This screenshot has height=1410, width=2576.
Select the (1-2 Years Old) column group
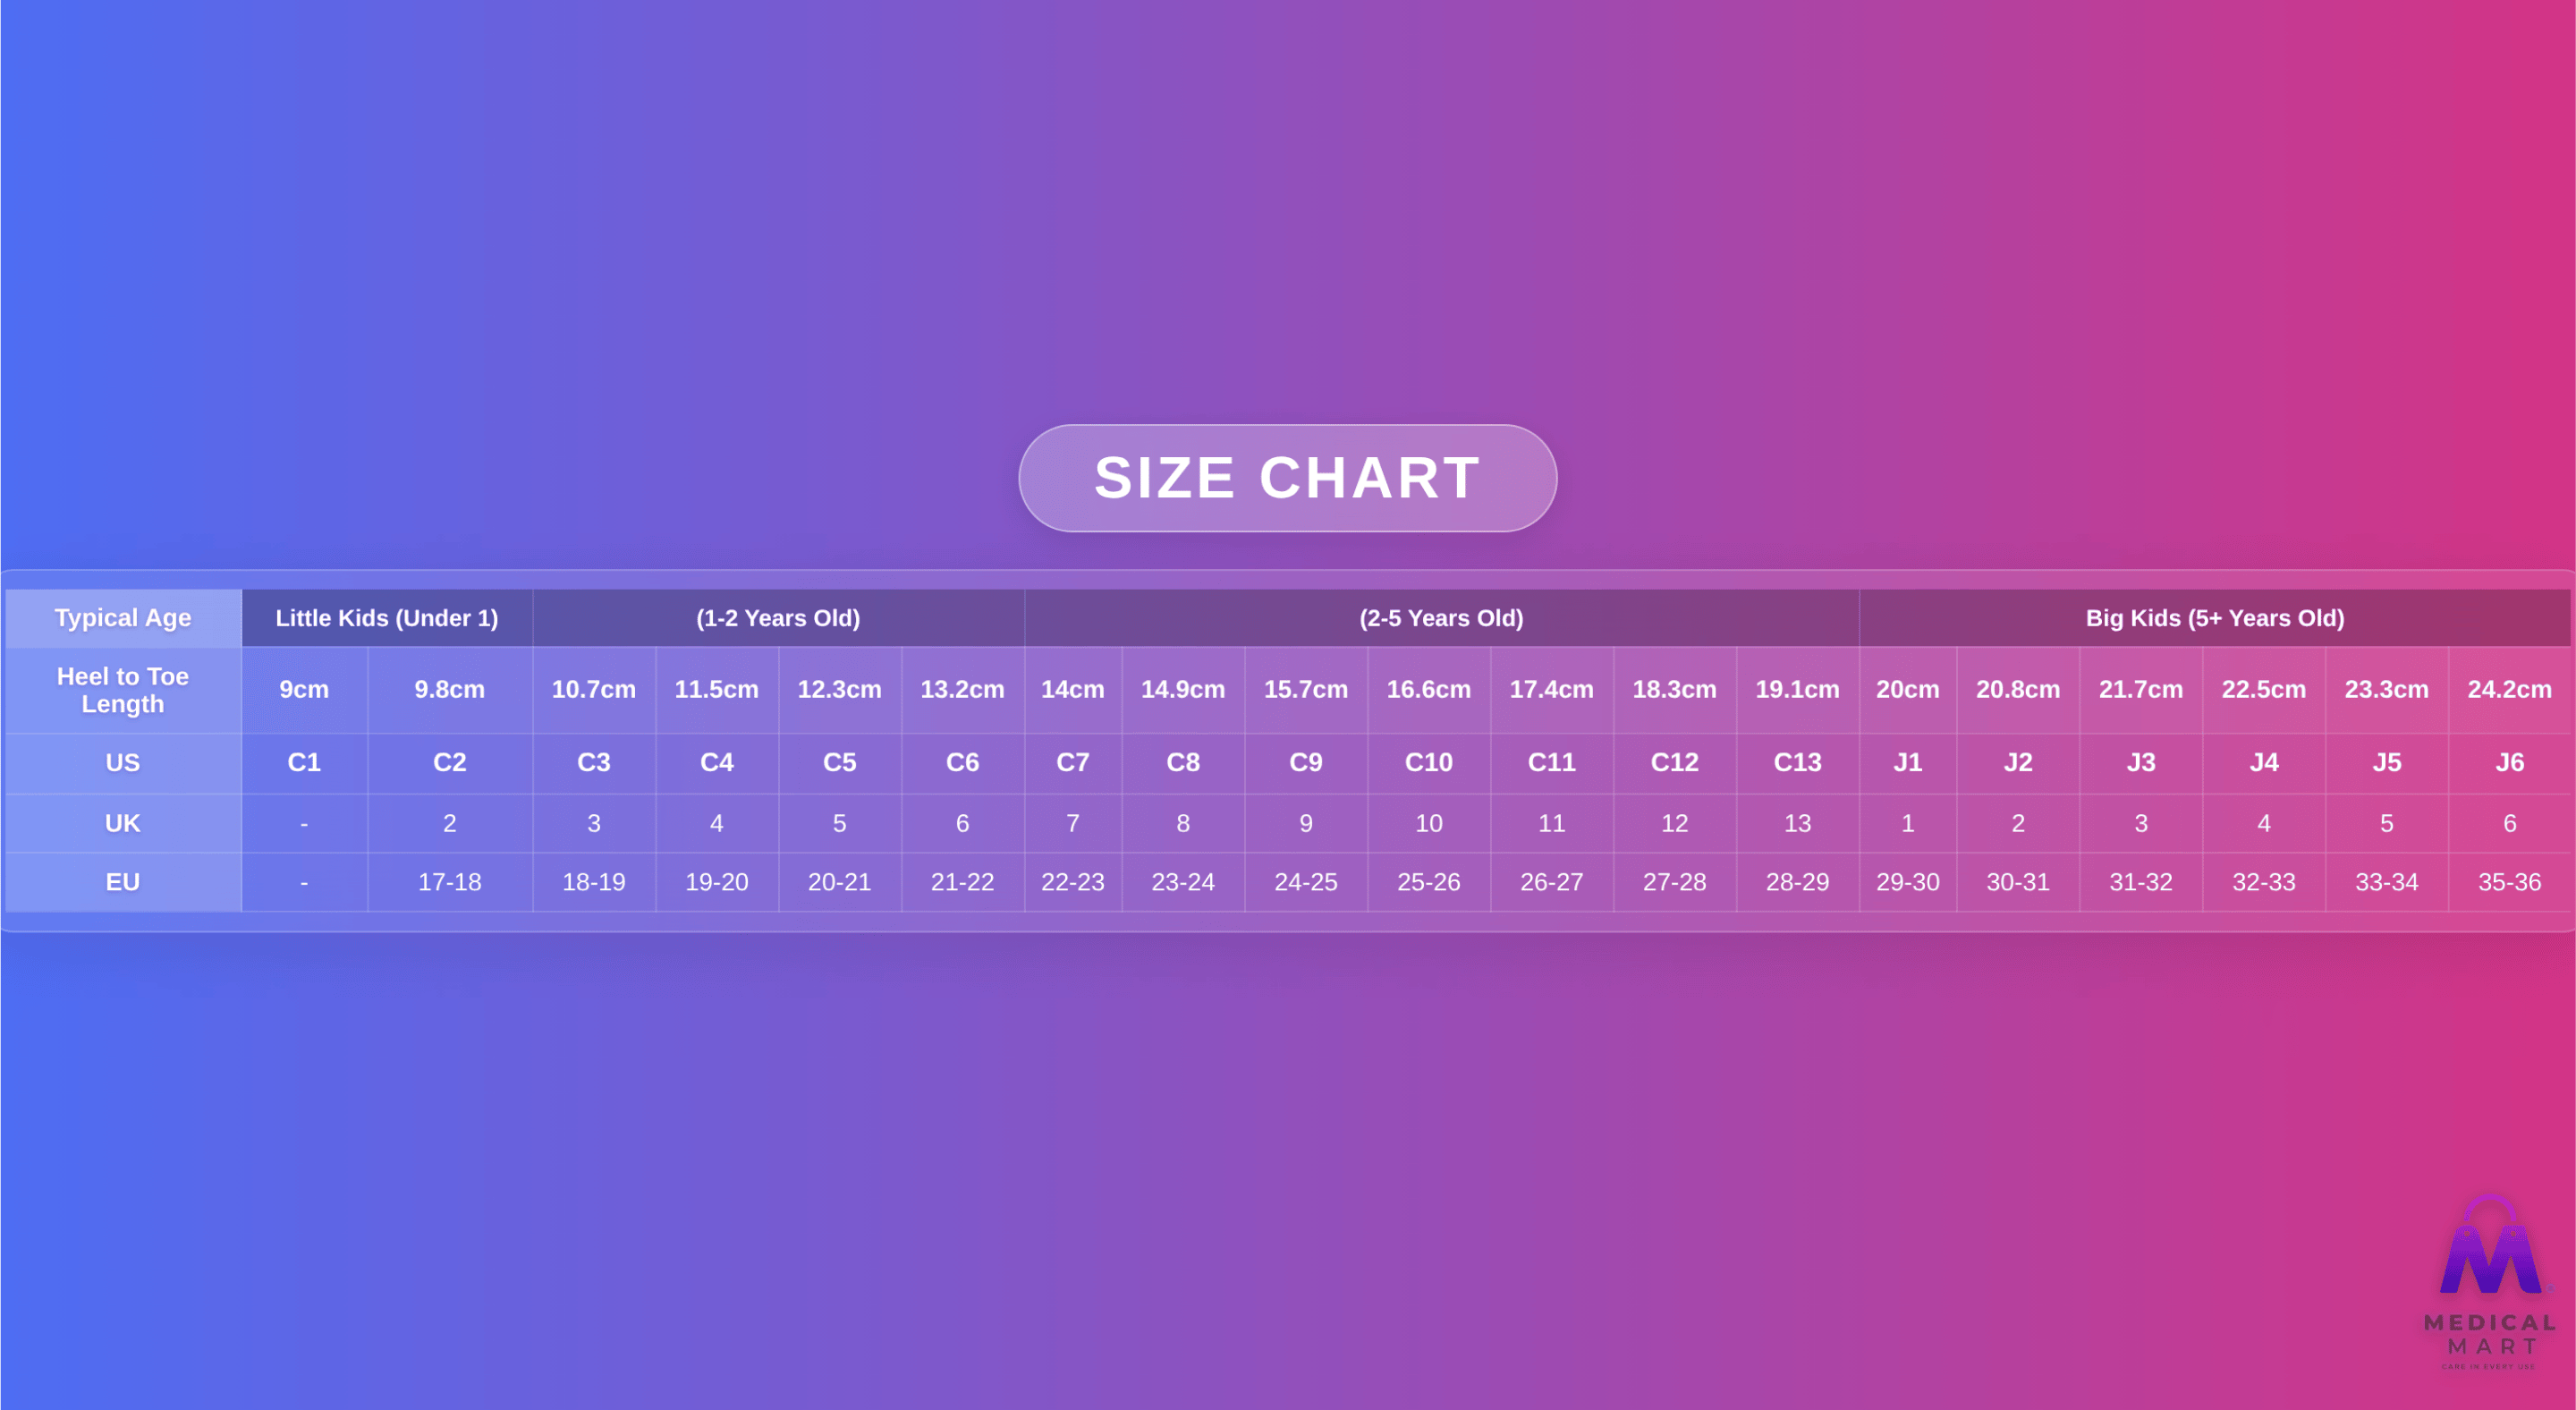(x=778, y=618)
